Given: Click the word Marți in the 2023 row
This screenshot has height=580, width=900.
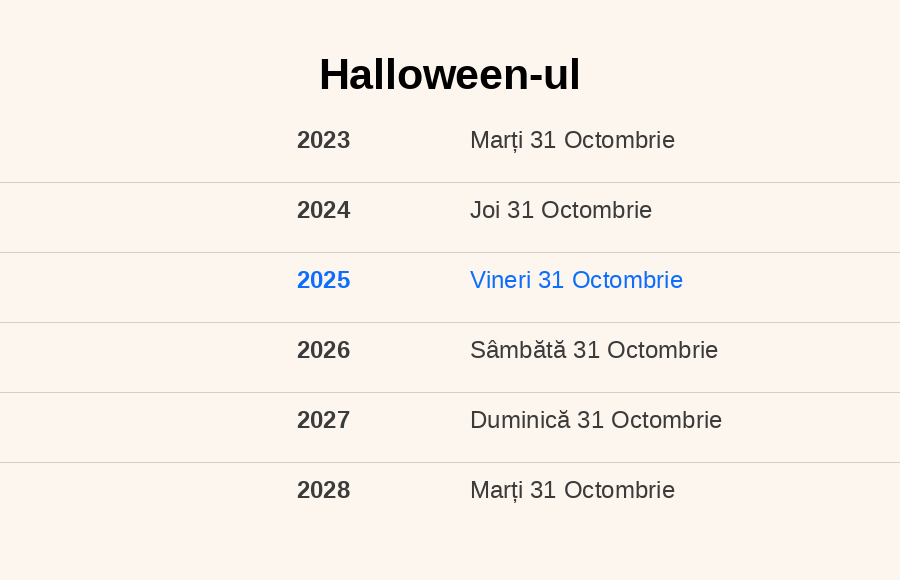Looking at the screenshot, I should [x=496, y=141].
